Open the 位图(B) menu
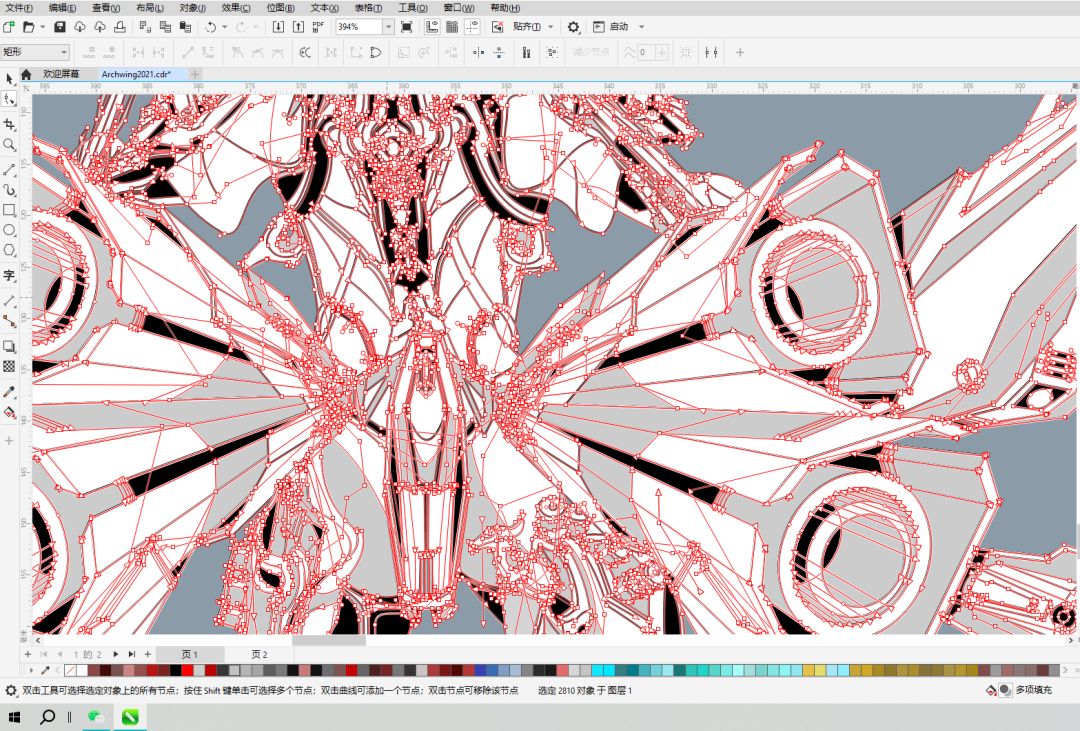The image size is (1080, 731). [x=280, y=8]
